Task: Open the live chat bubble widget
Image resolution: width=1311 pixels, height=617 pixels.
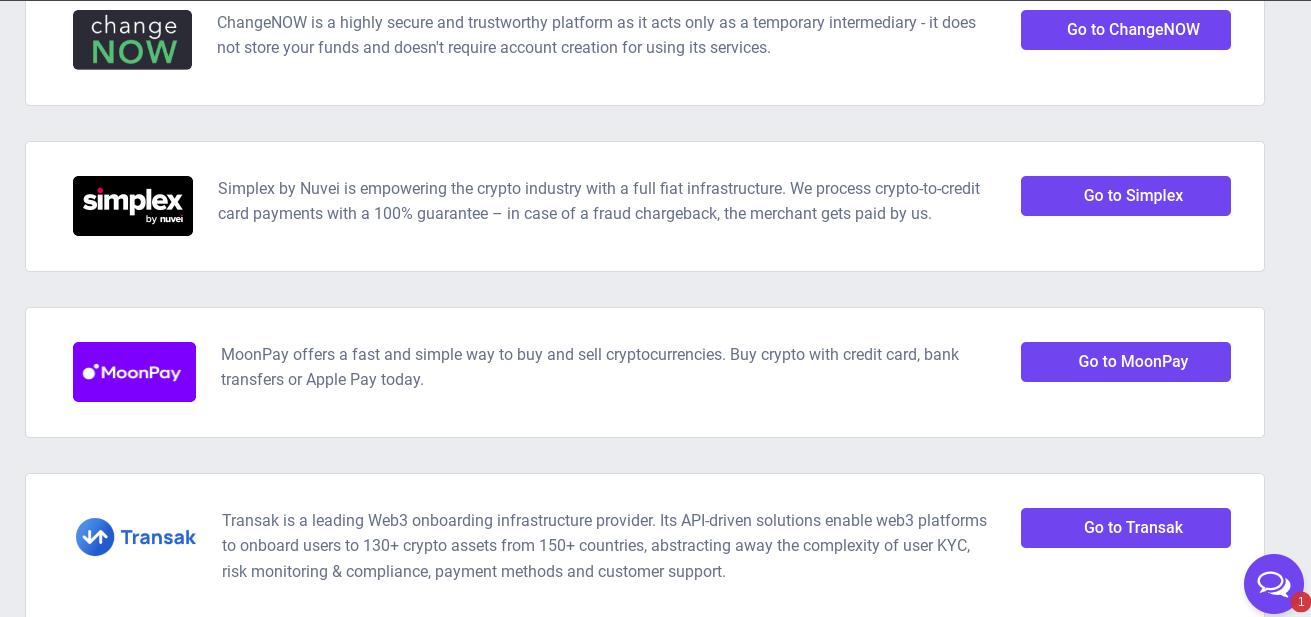Action: 1273,584
